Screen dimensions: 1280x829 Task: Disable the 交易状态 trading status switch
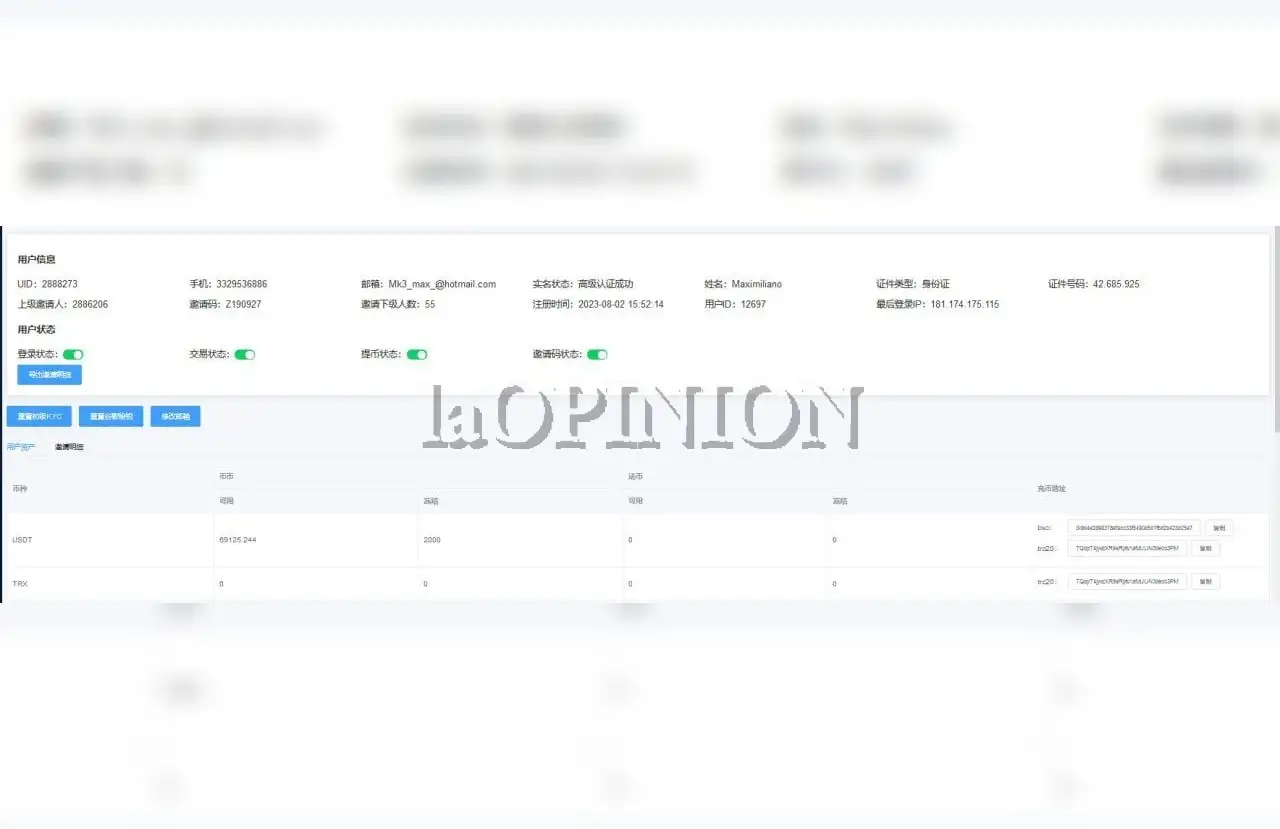pos(245,354)
